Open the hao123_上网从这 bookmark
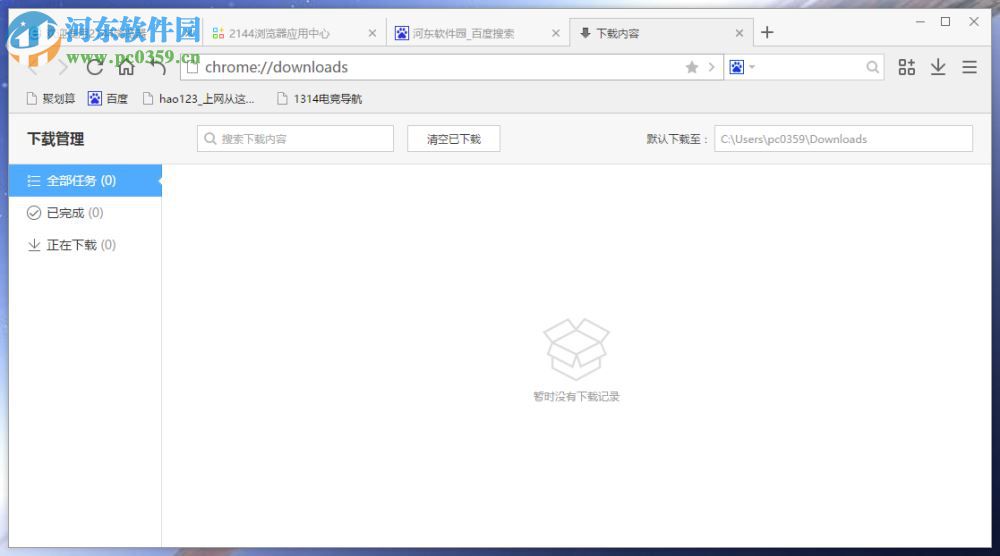This screenshot has width=1000, height=556. tap(198, 99)
